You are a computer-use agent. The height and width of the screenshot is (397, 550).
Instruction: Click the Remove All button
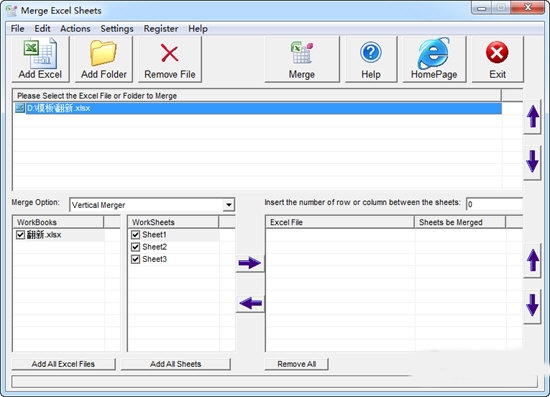point(297,364)
